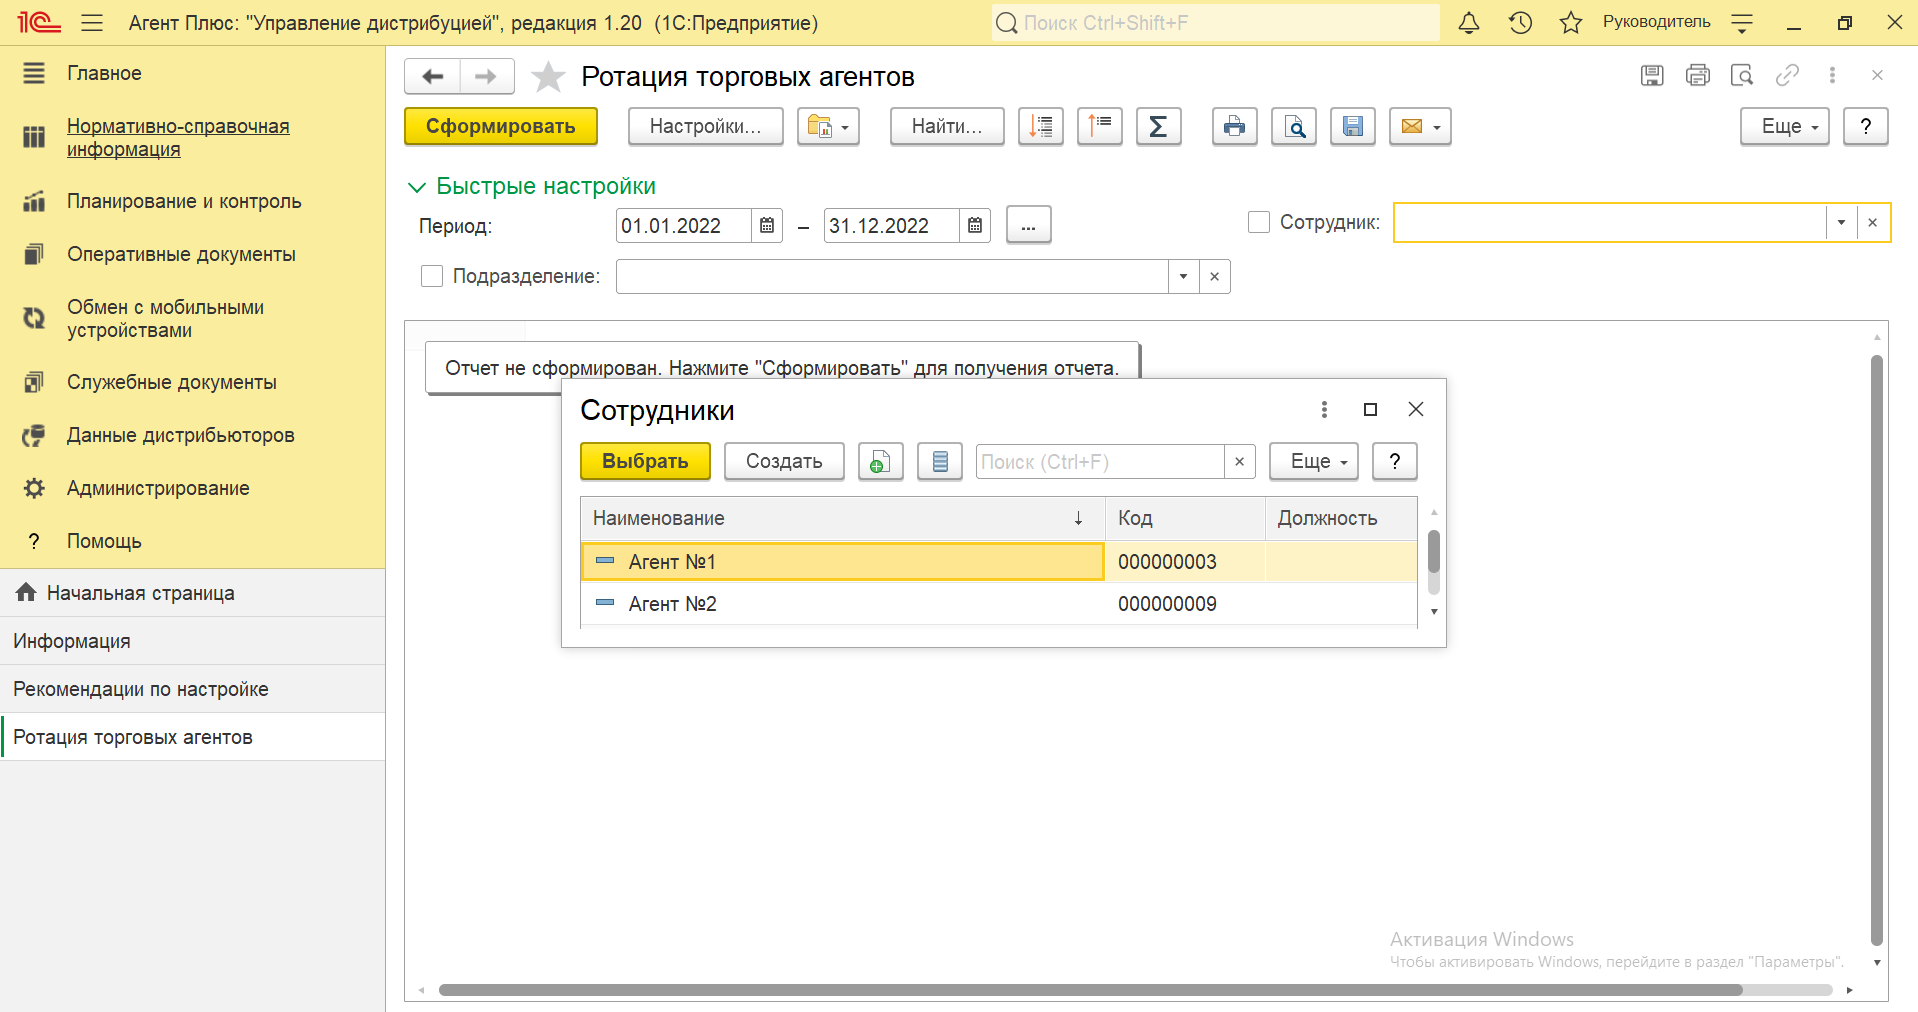
Task: Open the end date calendar picker
Action: [x=975, y=225]
